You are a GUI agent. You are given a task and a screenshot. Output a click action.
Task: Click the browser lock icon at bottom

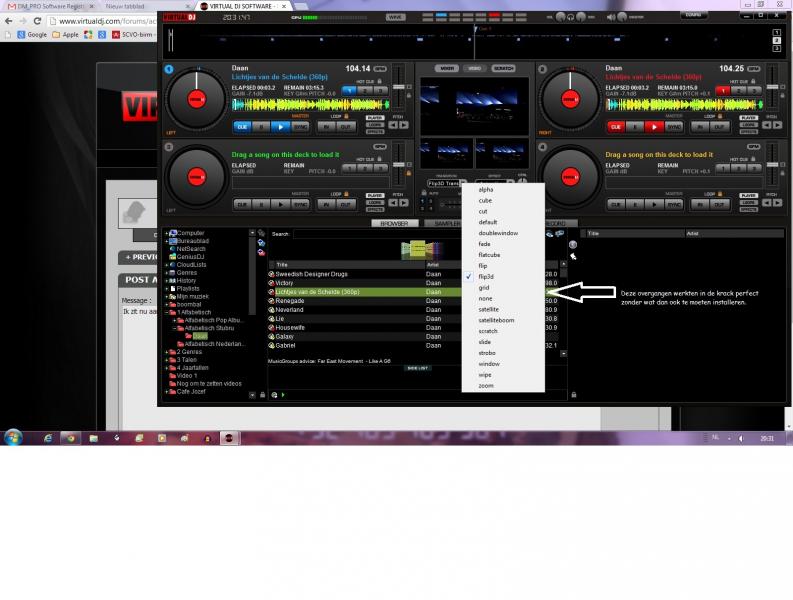coord(262,395)
